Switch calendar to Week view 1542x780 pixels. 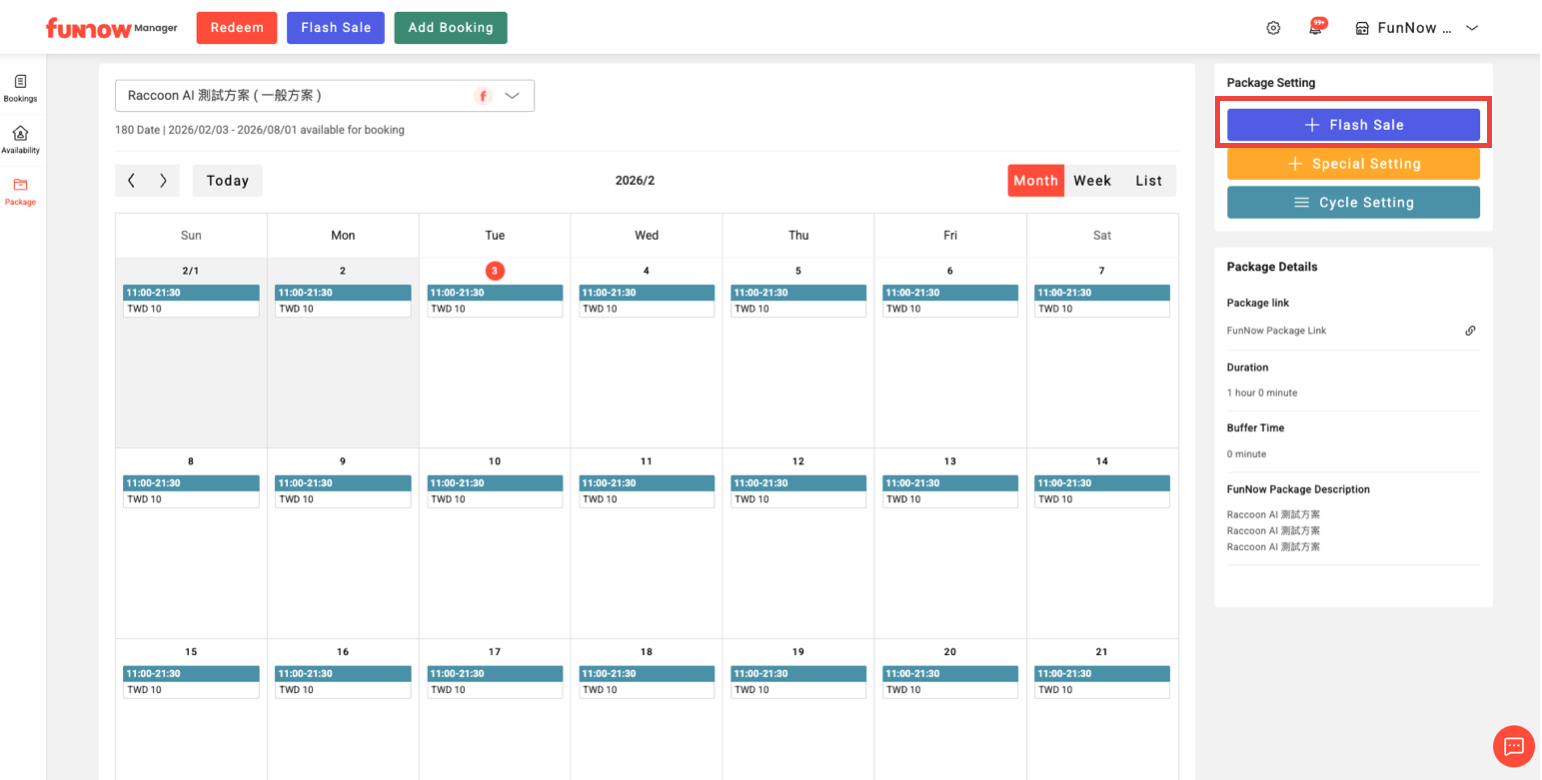1092,181
